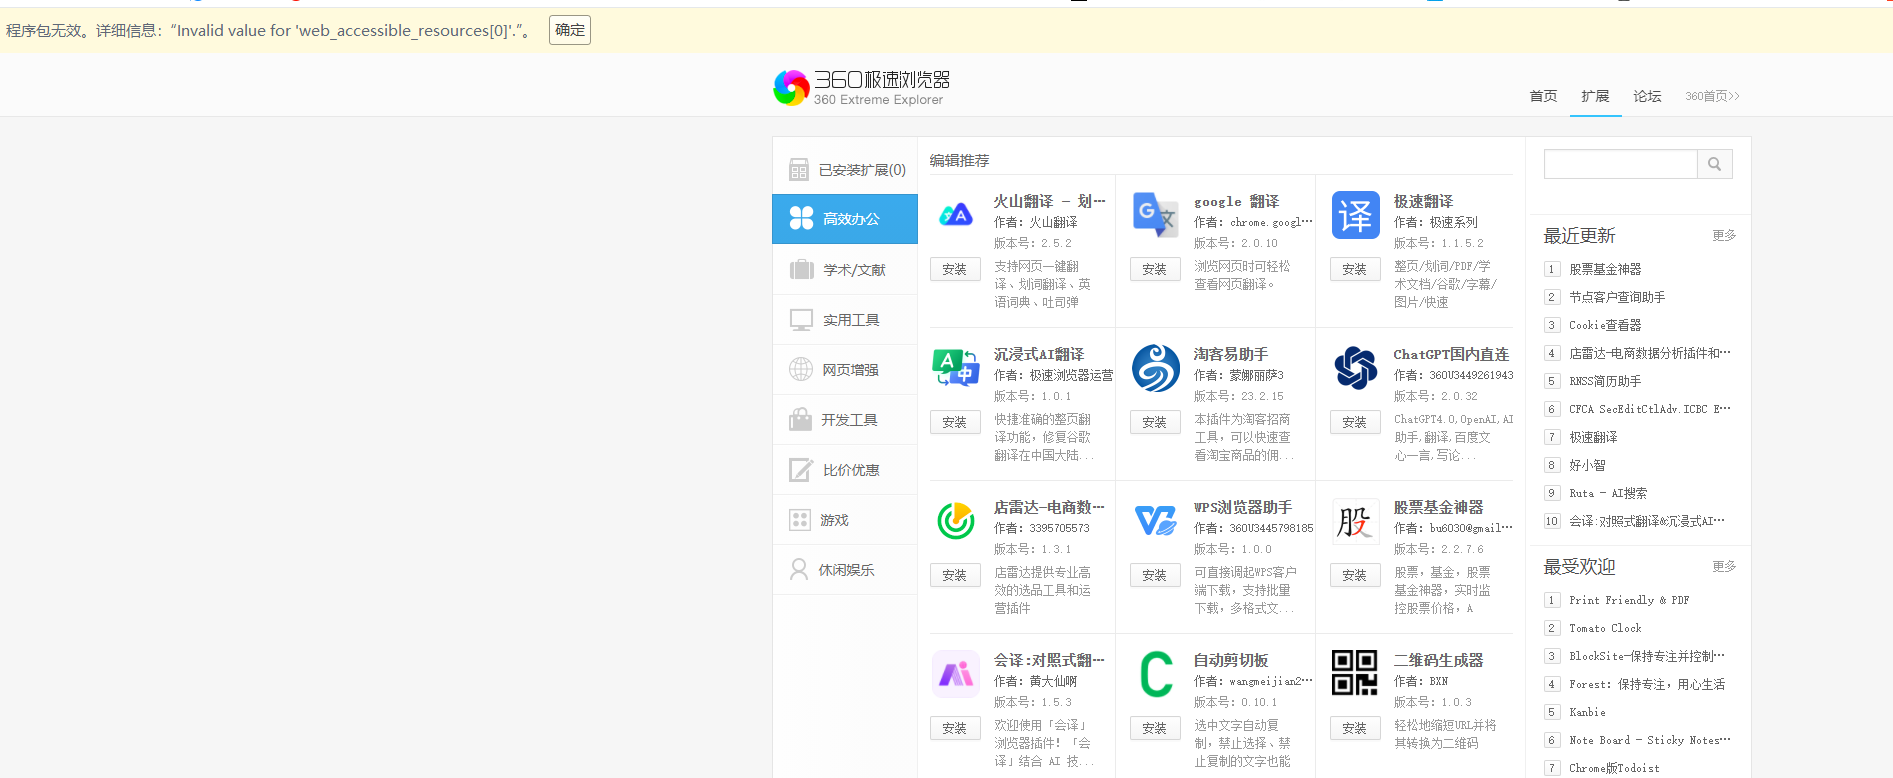Click the 高效办公 clover icon
The width and height of the screenshot is (1893, 778).
[801, 218]
